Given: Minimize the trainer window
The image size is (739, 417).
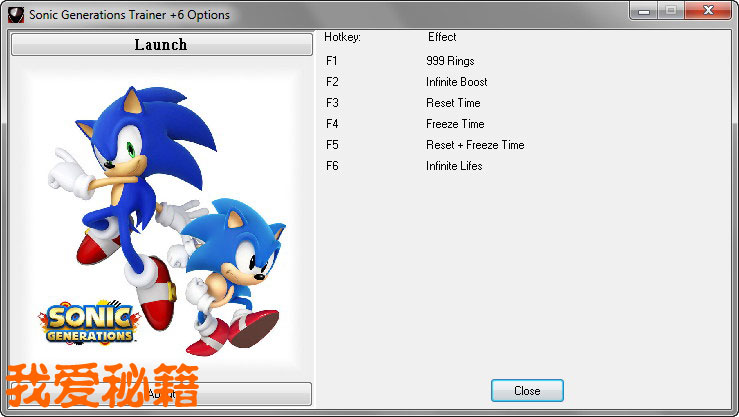Looking at the screenshot, I should (643, 11).
